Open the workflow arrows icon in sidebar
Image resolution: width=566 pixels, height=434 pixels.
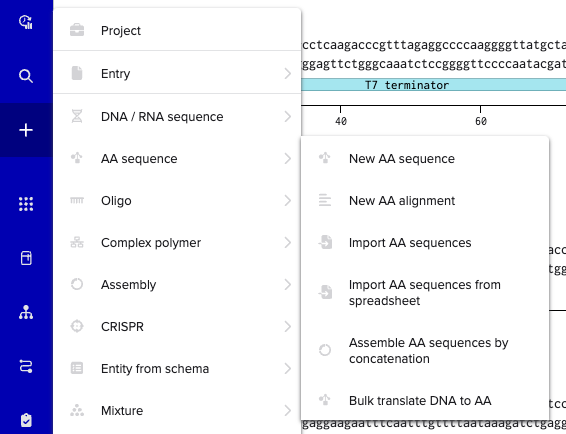[x=26, y=366]
